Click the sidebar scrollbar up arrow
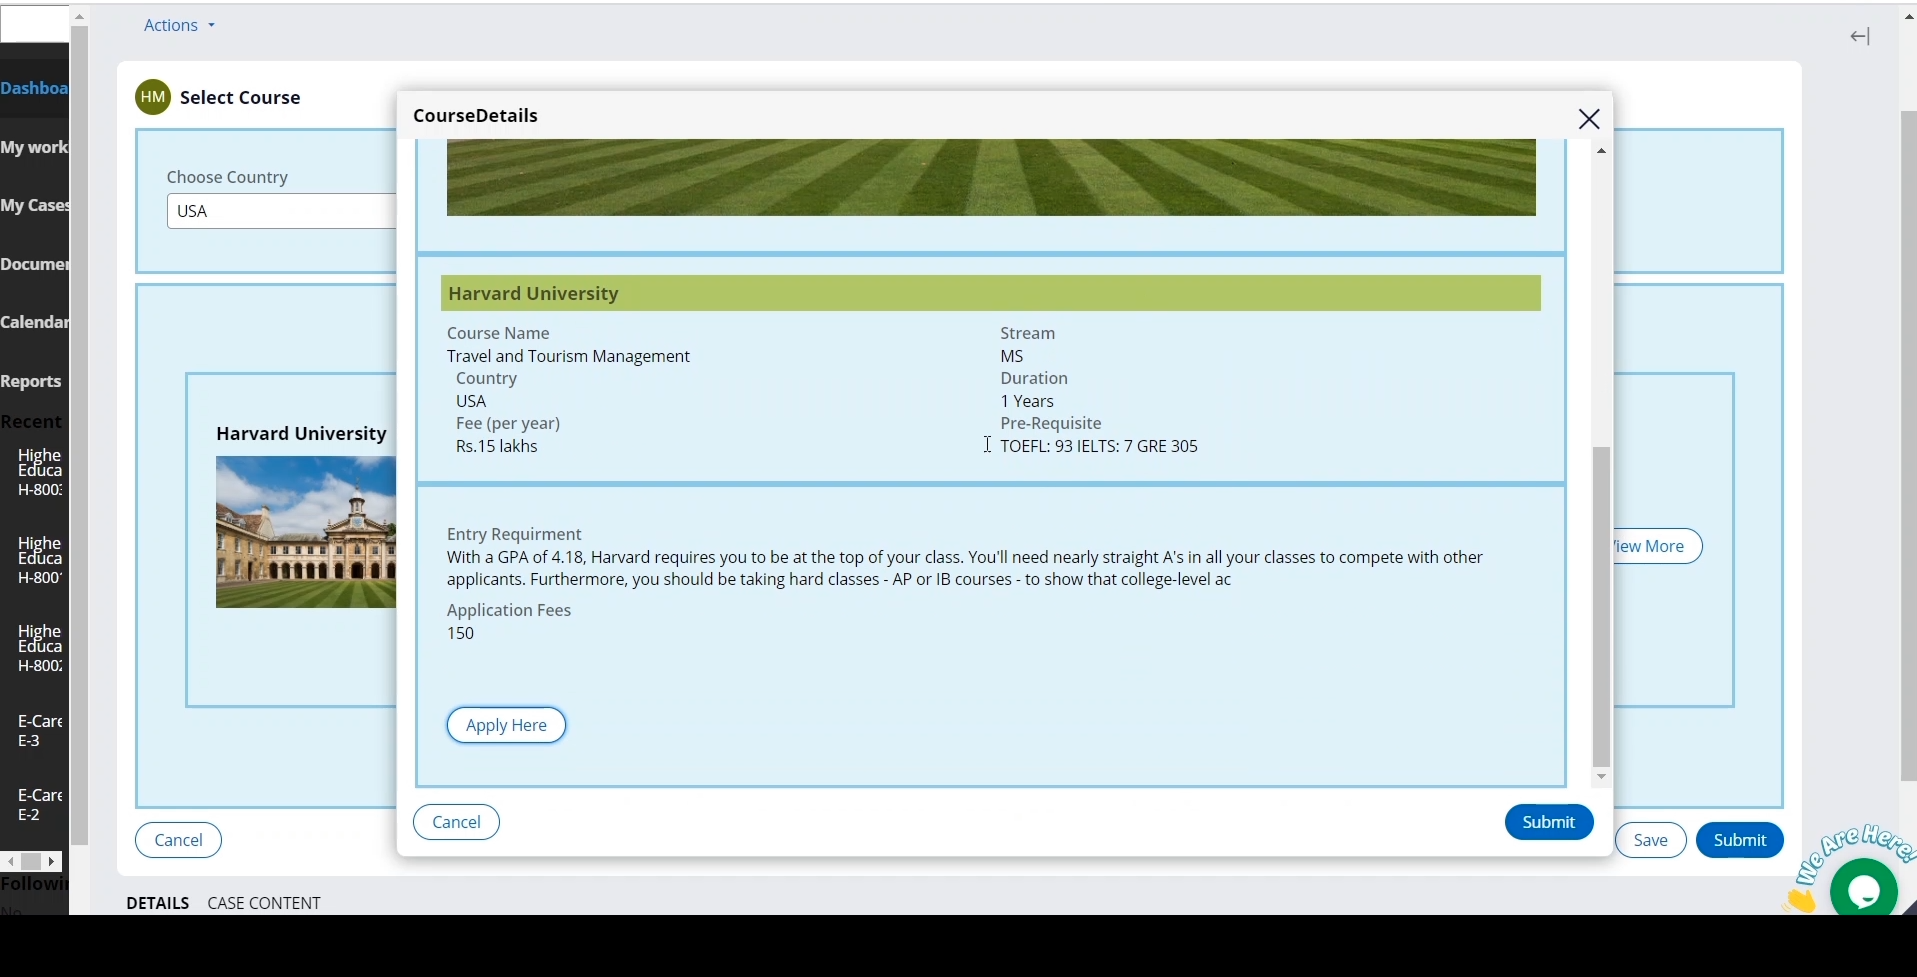Viewport: 1917px width, 977px height. (x=79, y=16)
